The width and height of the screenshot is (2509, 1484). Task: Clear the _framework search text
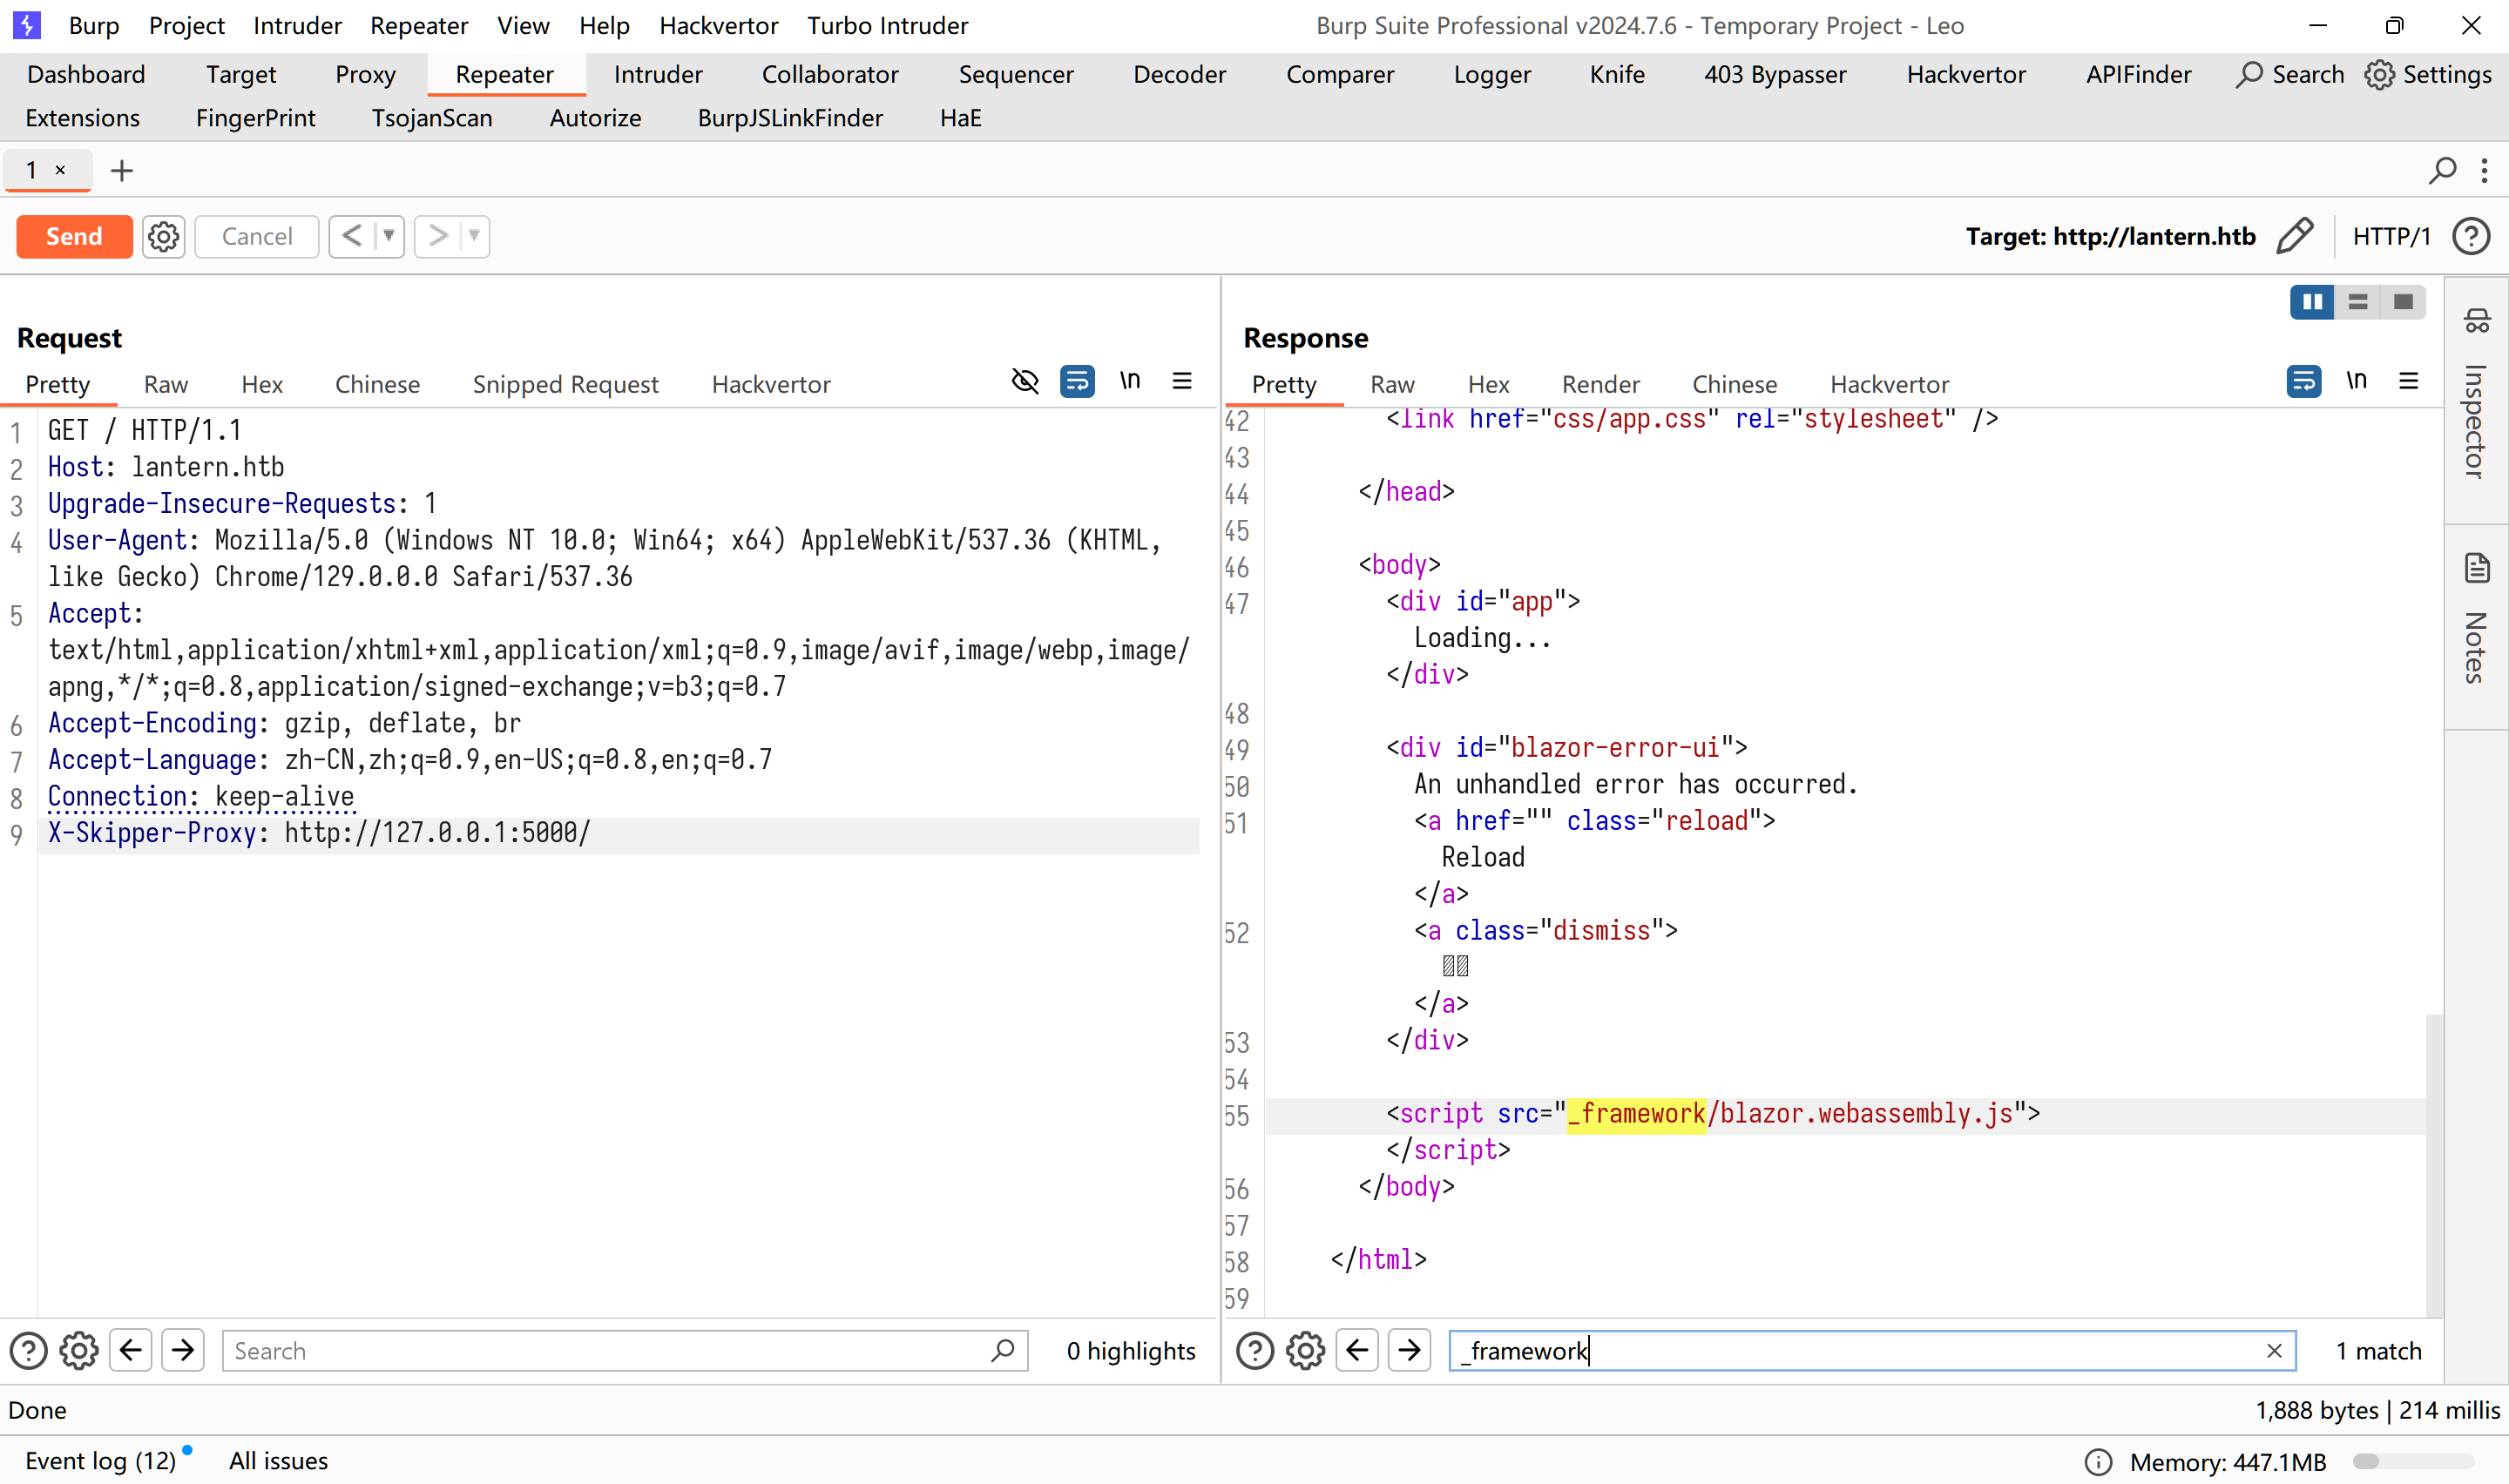coord(2274,1351)
